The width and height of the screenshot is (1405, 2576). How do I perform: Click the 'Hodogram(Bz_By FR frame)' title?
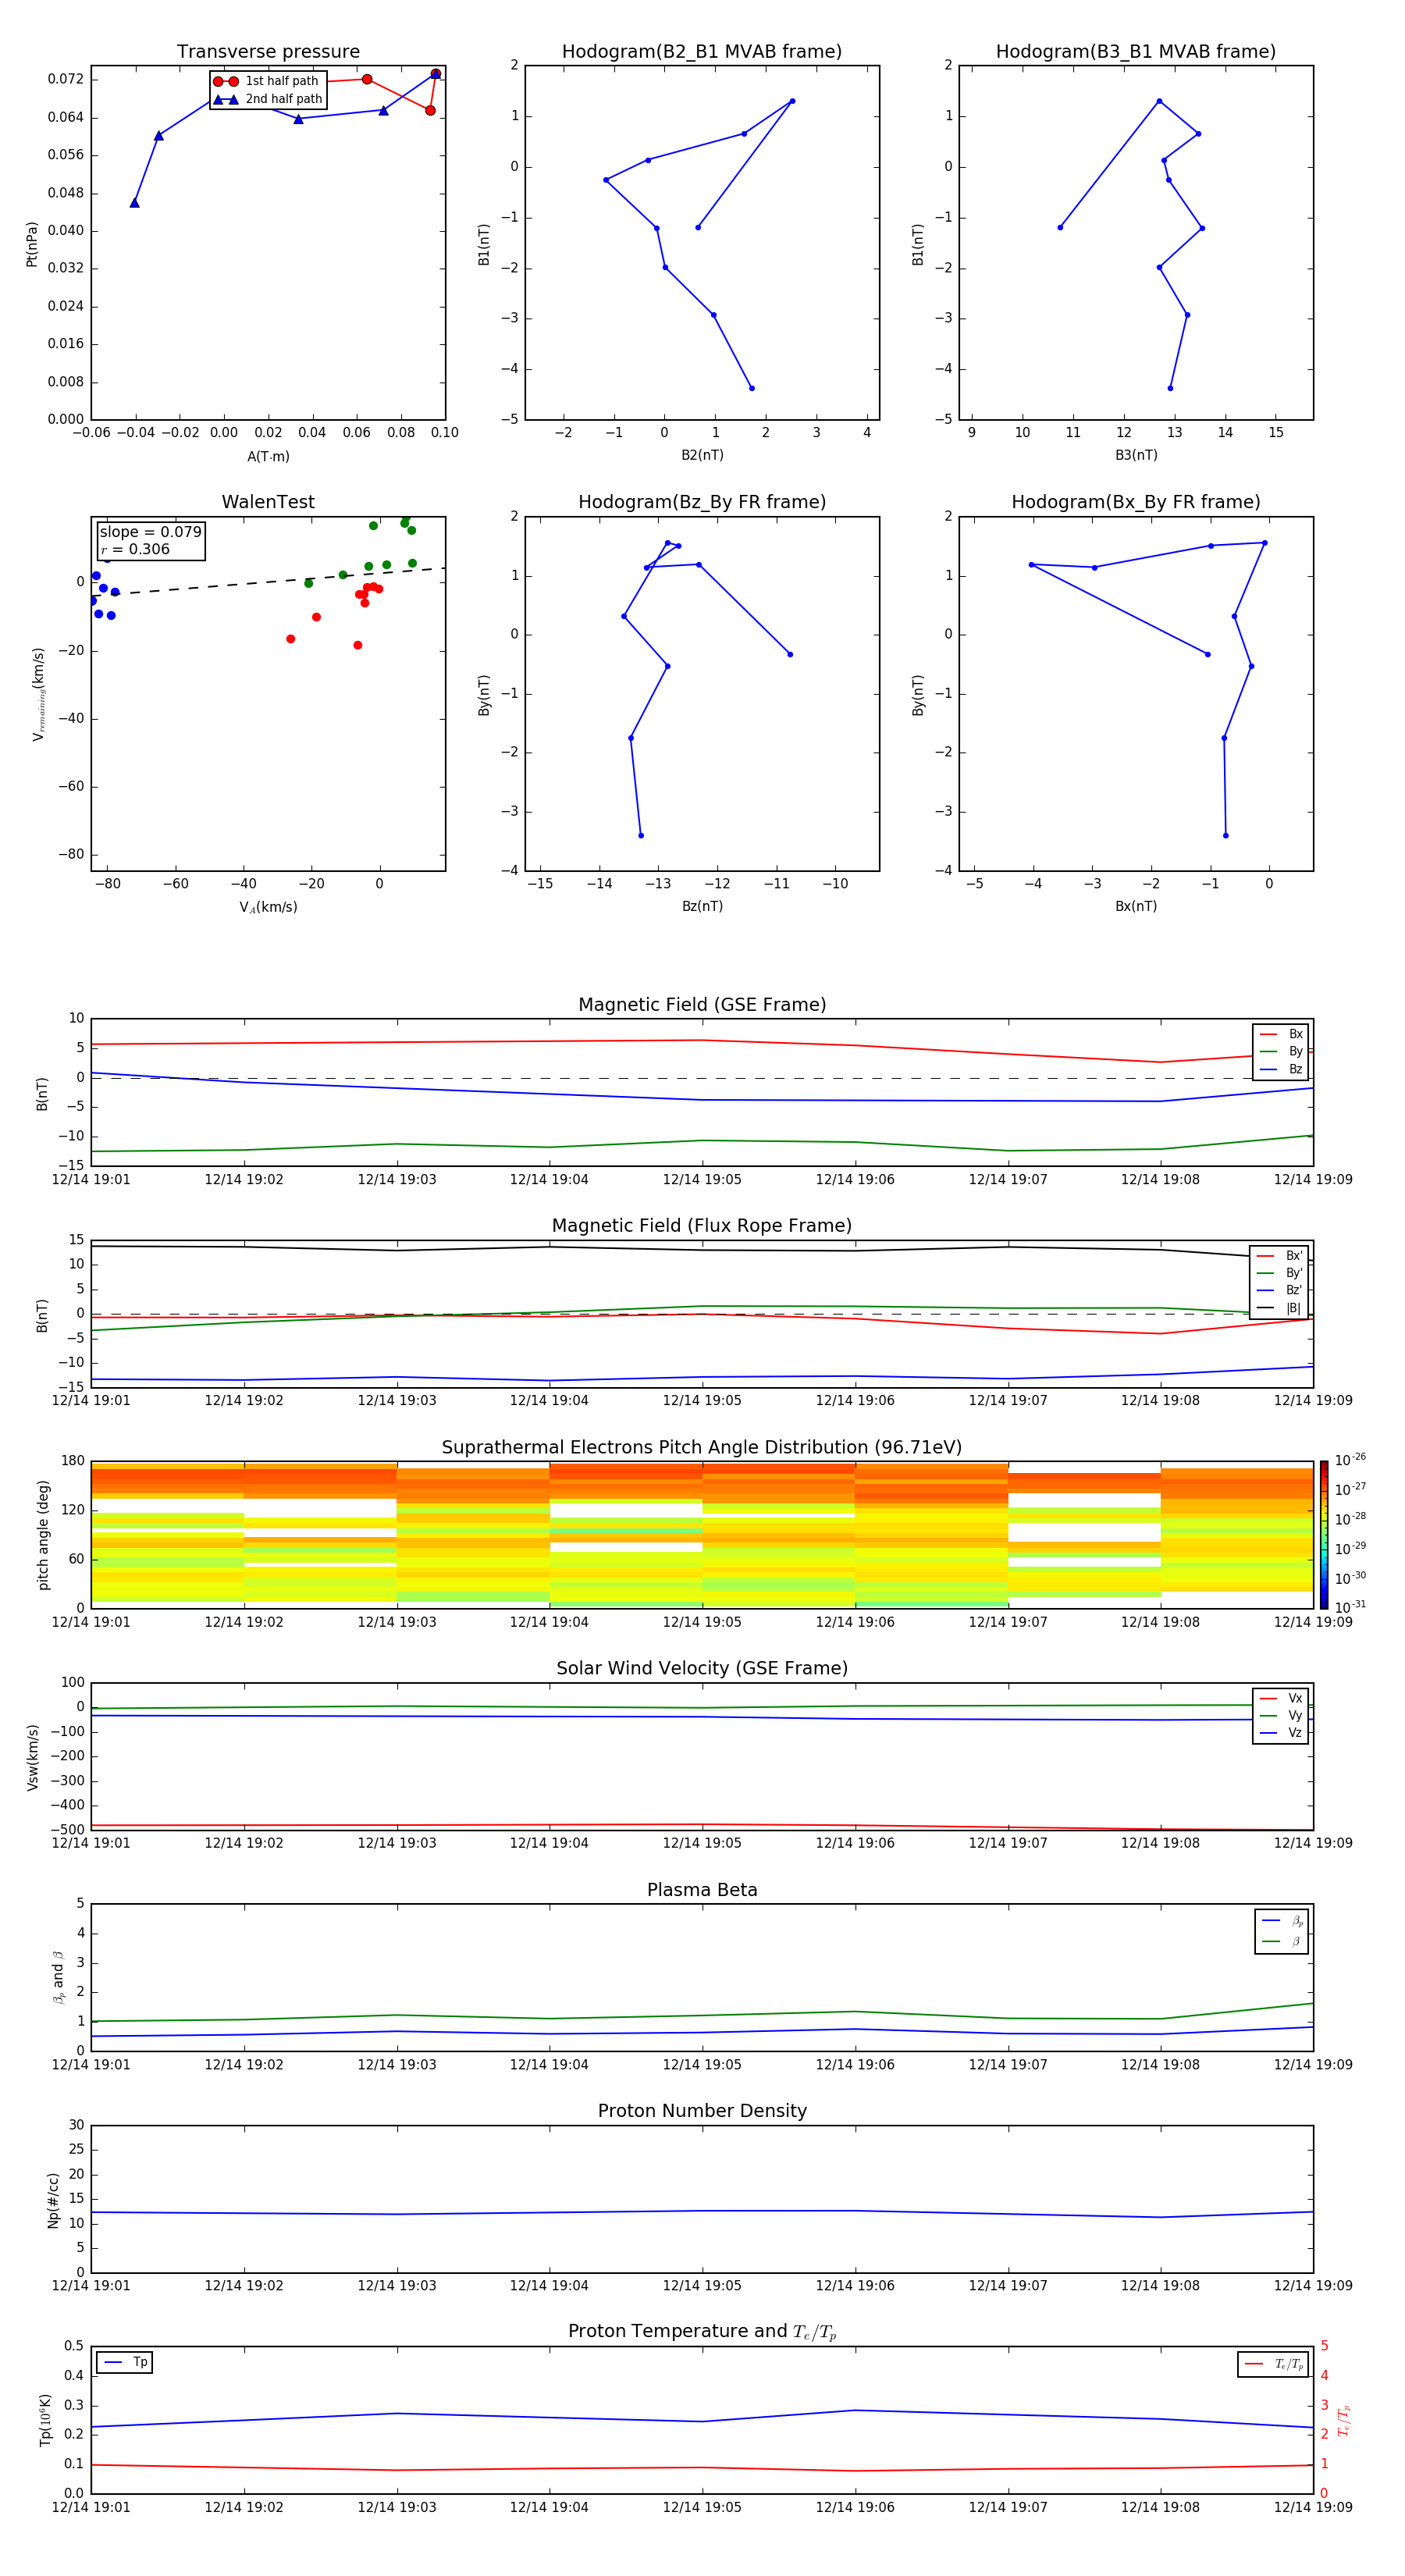pos(702,502)
